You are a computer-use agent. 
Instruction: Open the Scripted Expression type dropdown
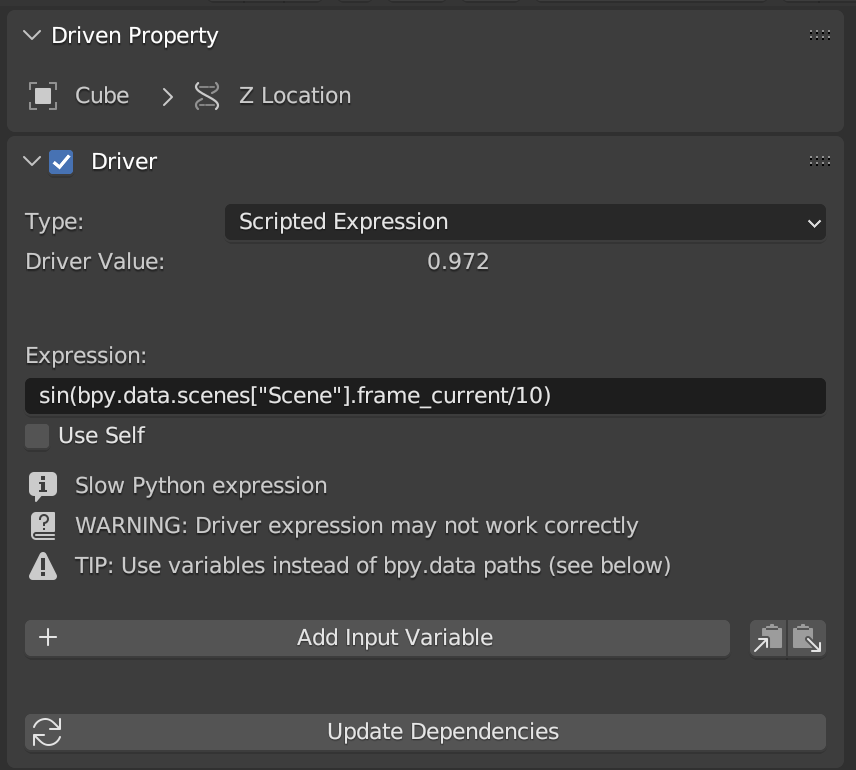click(525, 223)
